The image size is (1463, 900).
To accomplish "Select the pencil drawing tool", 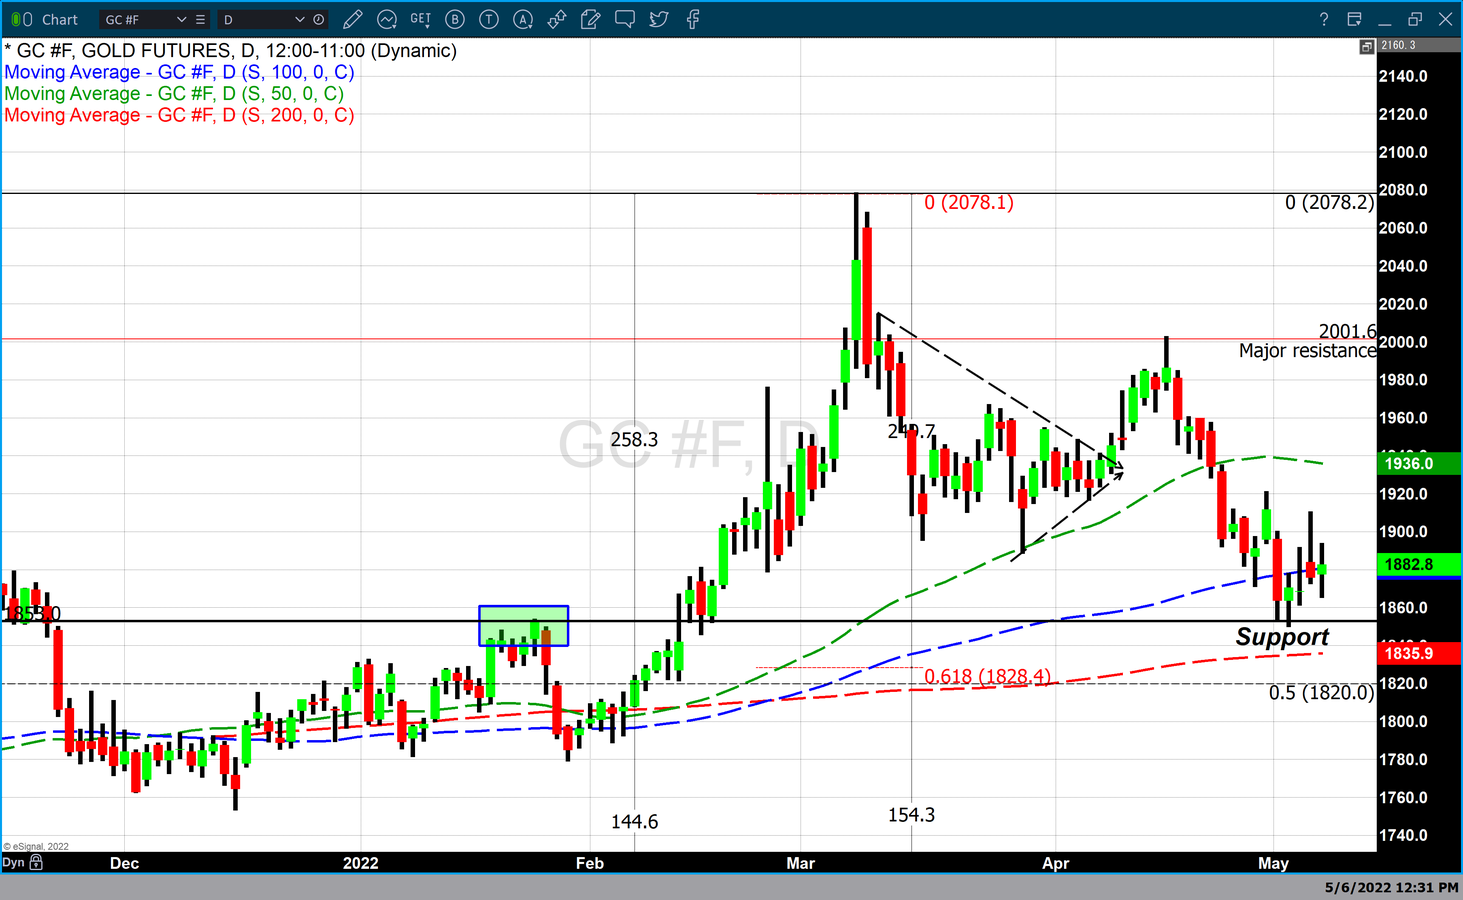I will 352,19.
